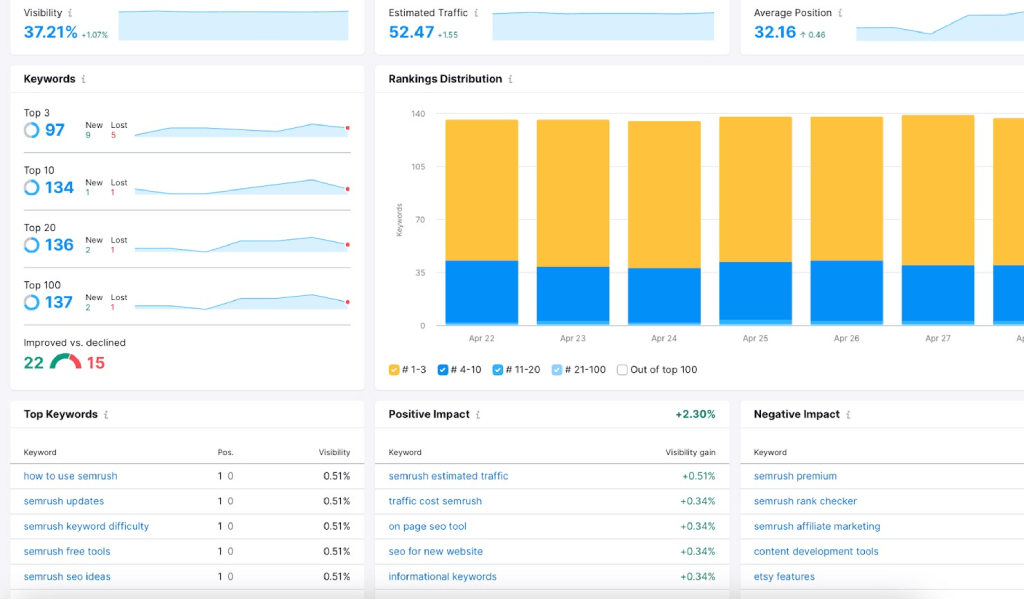Click the Top Keywords info icon

pyautogui.click(x=106, y=415)
